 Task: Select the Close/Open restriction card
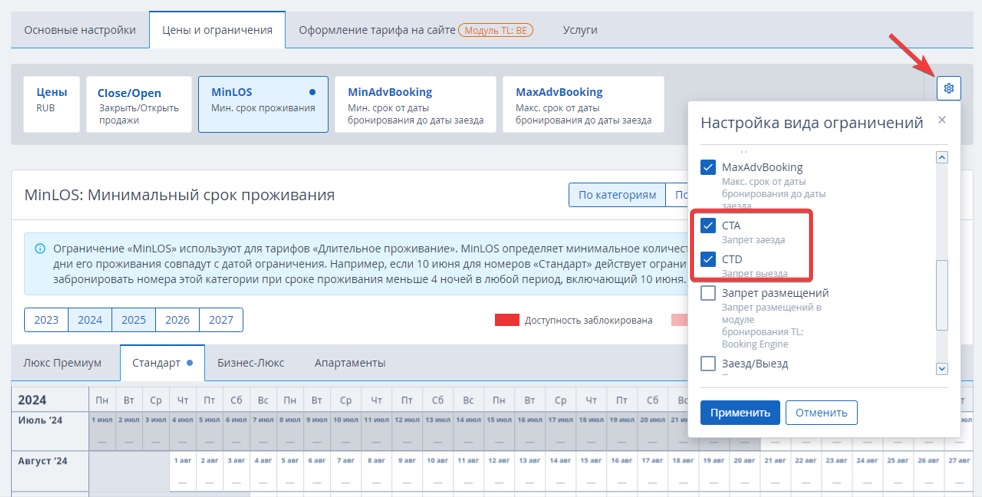tap(138, 105)
